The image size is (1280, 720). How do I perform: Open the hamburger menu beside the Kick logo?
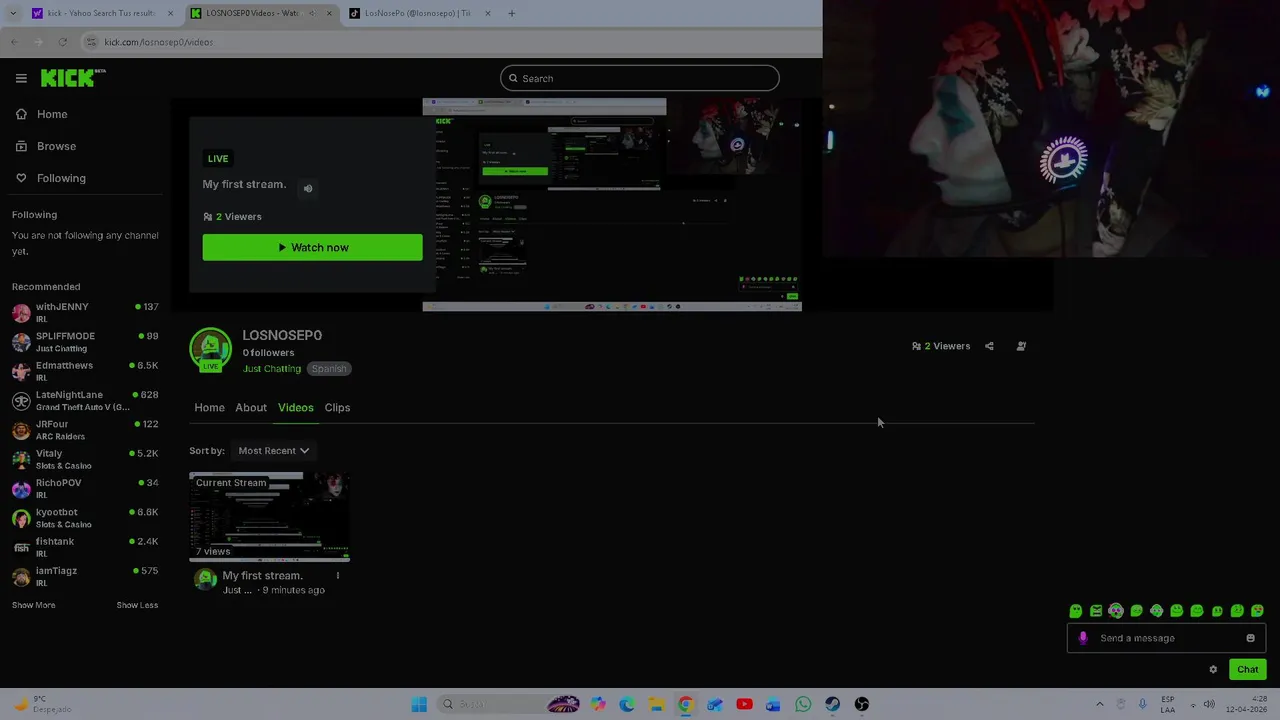click(21, 78)
